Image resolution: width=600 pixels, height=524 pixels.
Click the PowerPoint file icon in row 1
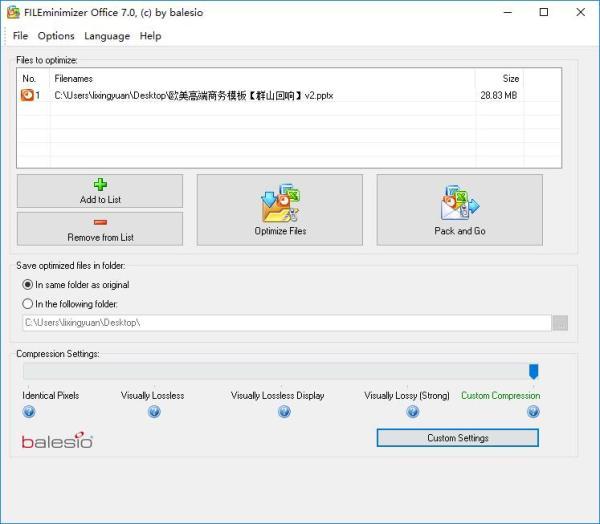pyautogui.click(x=27, y=95)
